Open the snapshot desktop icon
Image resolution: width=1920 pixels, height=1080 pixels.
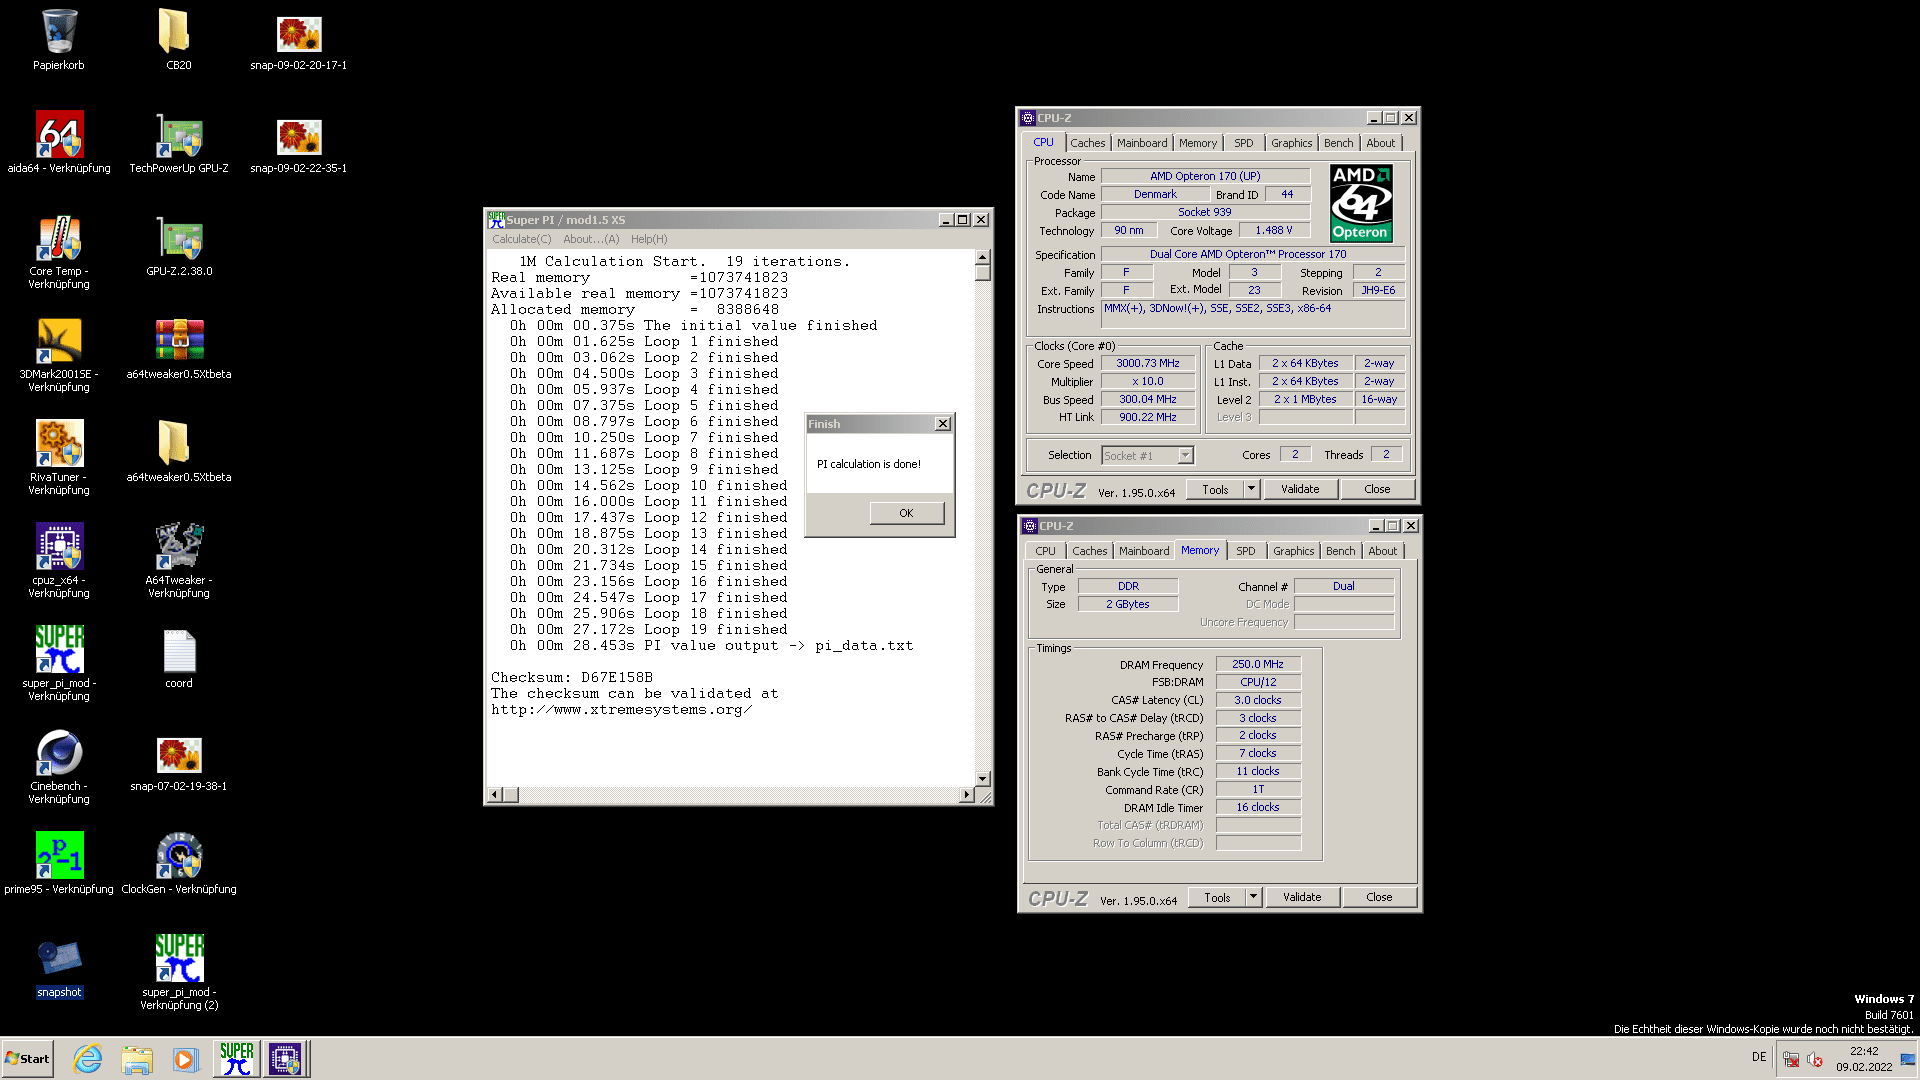[59, 968]
